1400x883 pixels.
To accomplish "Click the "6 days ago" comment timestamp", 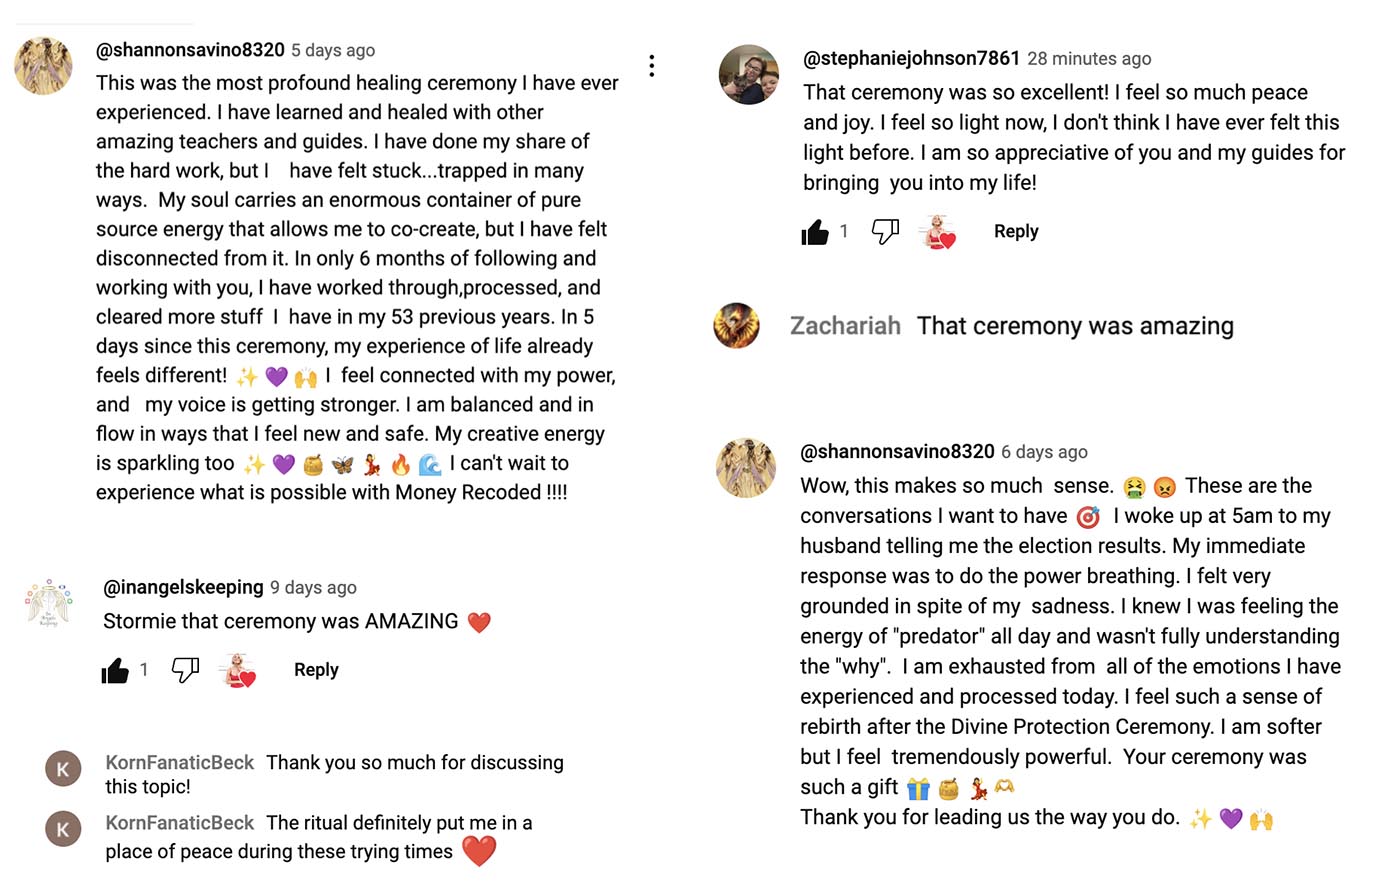I will click(x=1044, y=452).
